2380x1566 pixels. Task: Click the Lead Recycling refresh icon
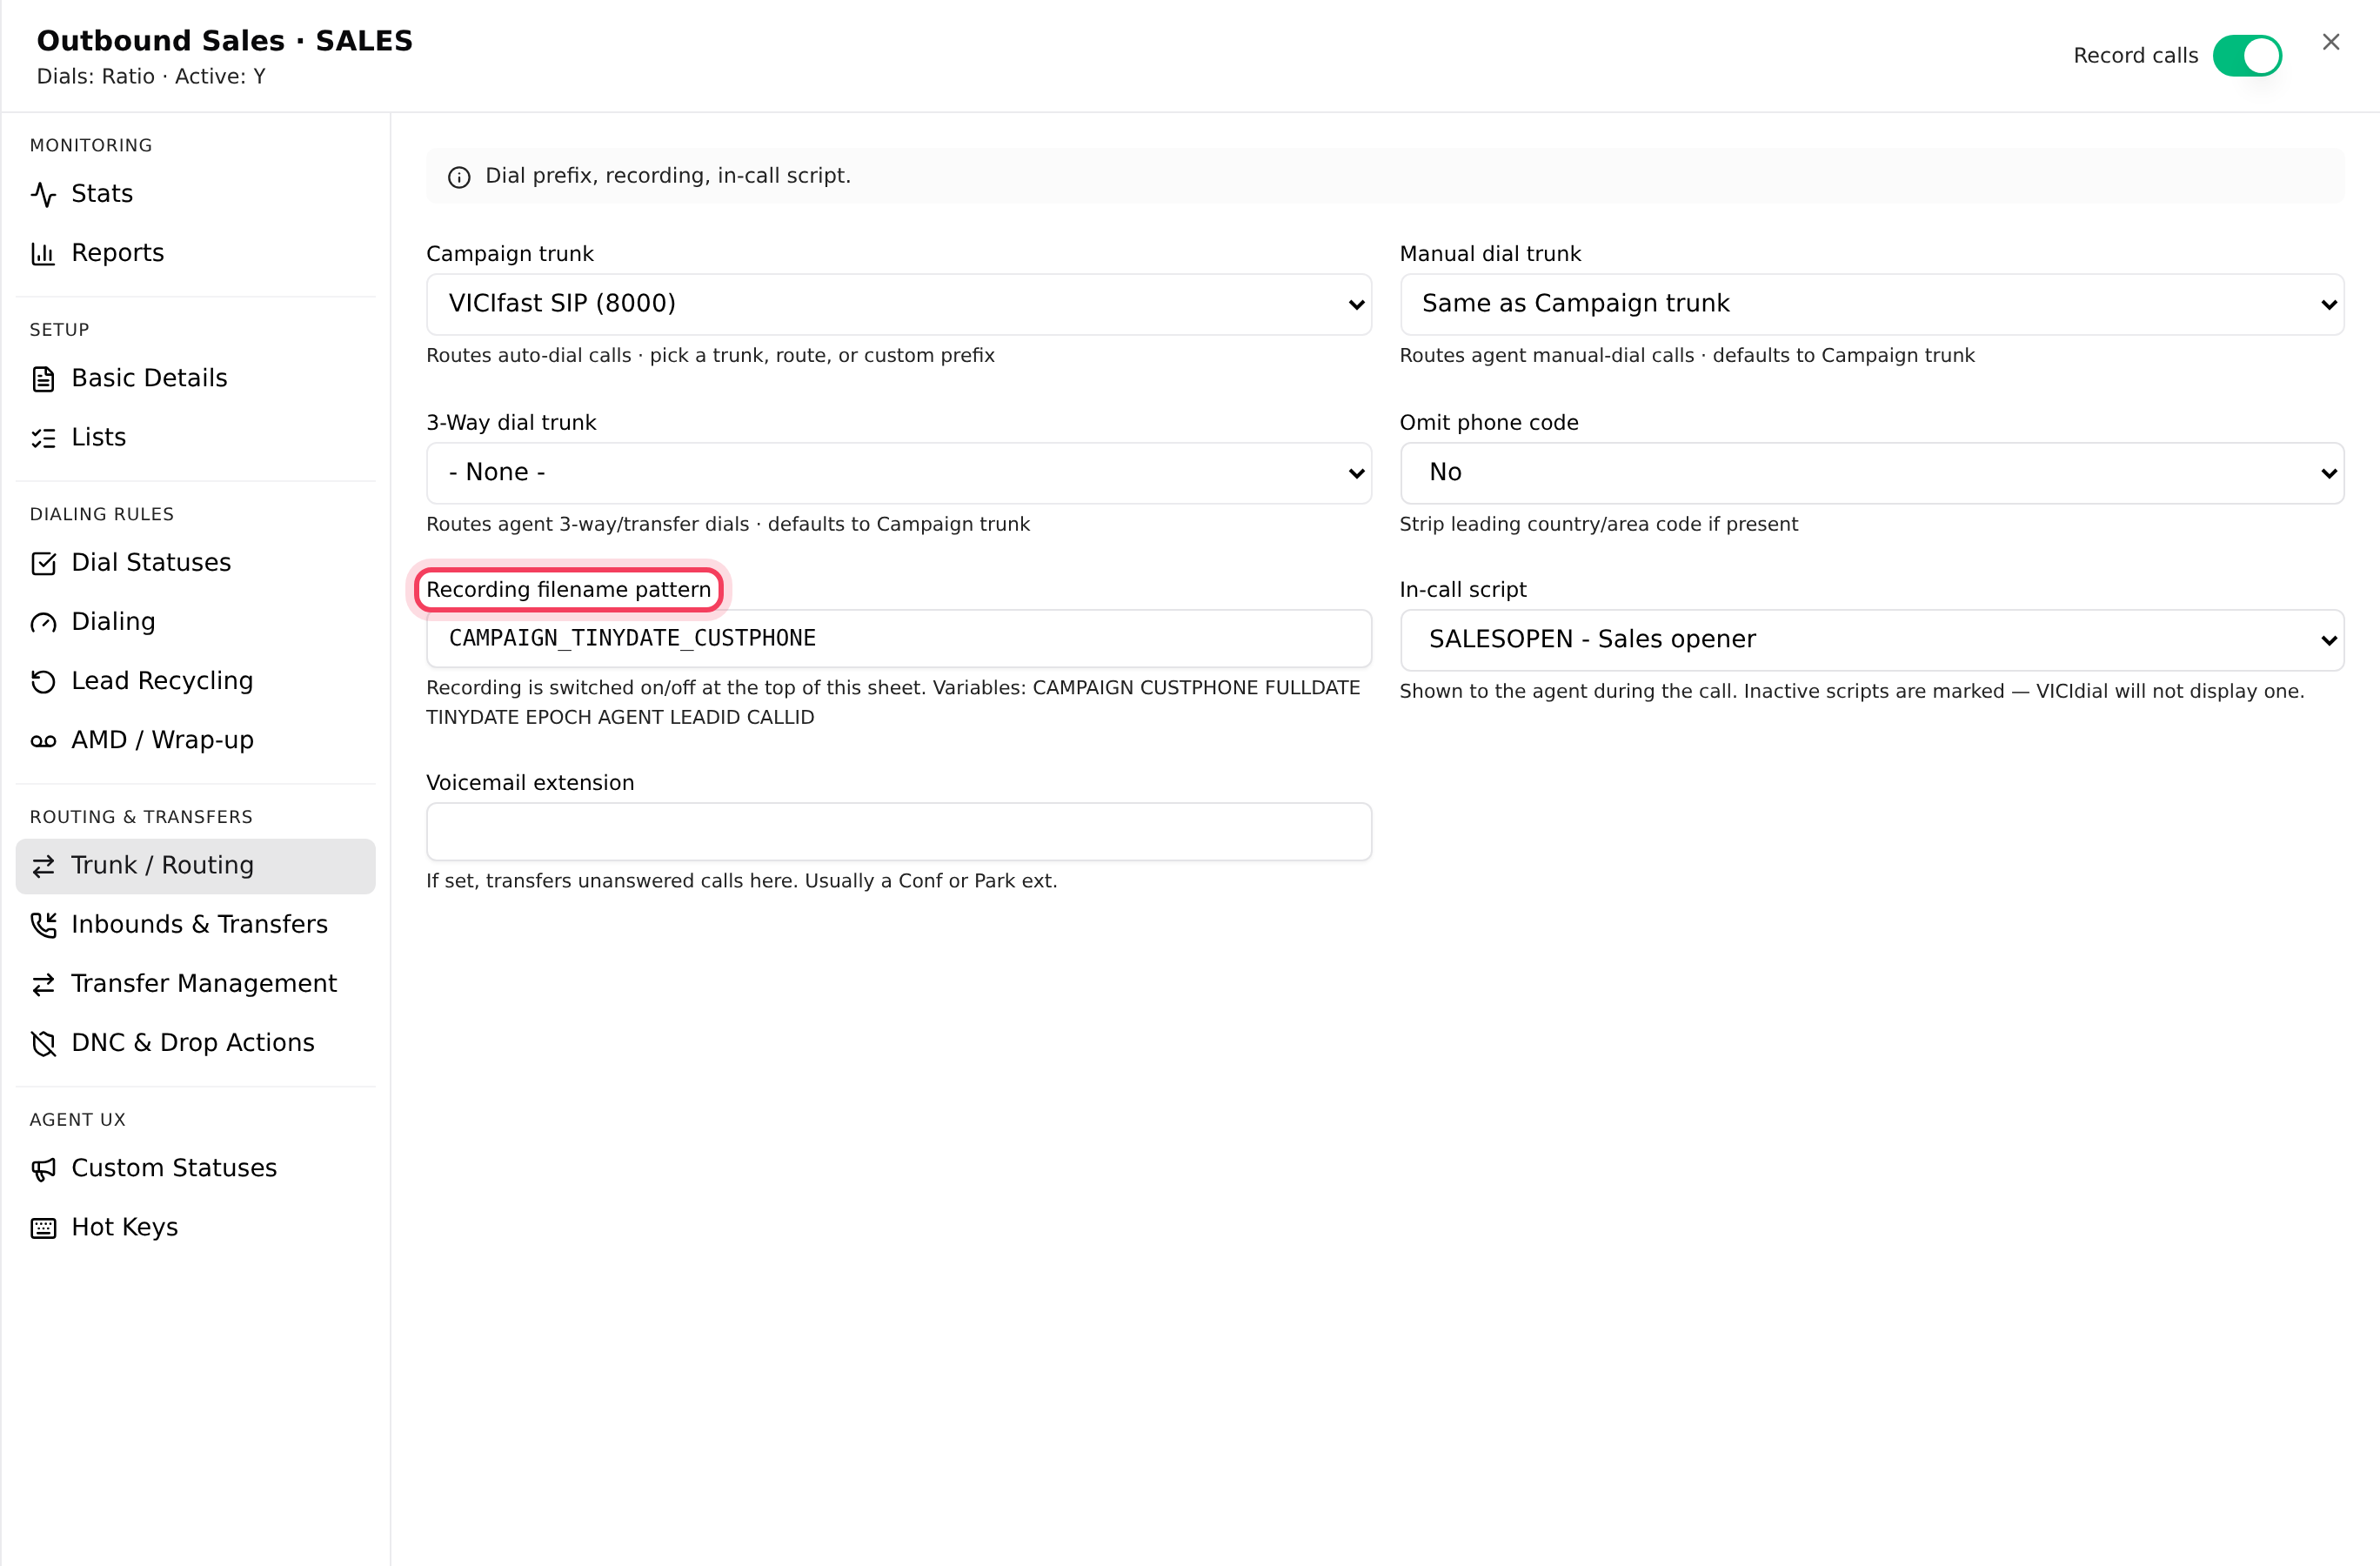[43, 681]
